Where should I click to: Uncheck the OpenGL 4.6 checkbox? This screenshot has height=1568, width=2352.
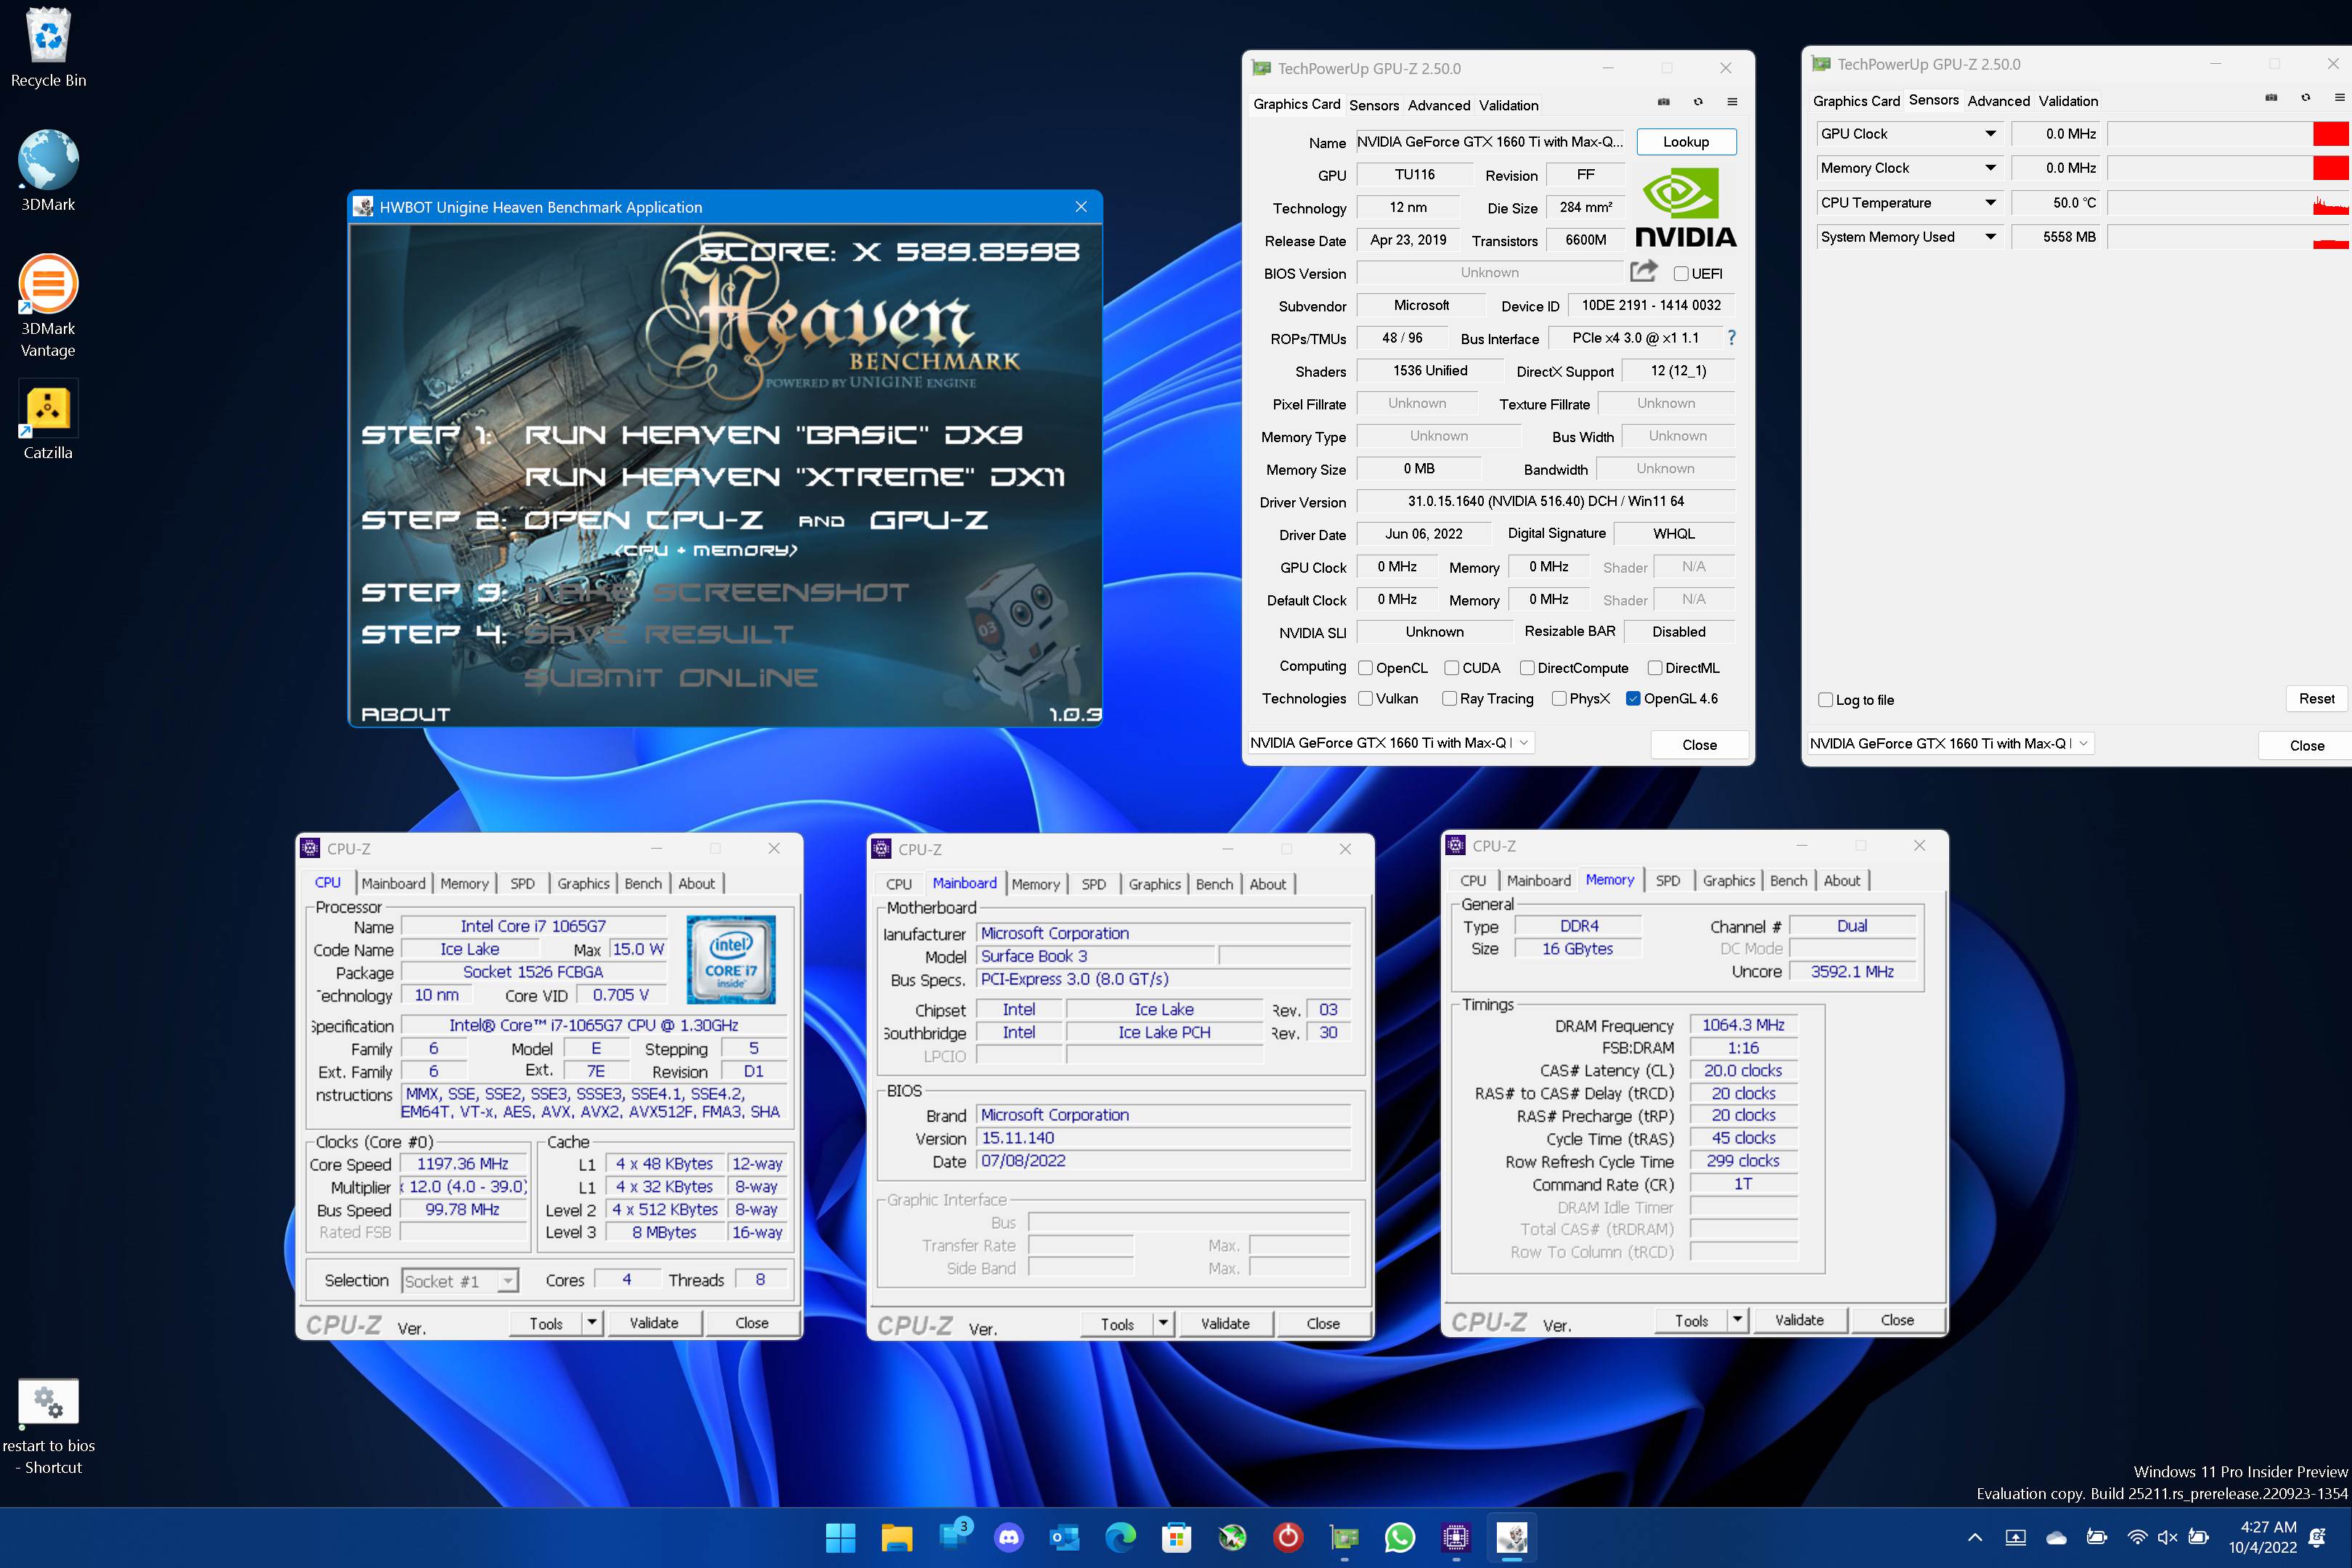[1633, 699]
